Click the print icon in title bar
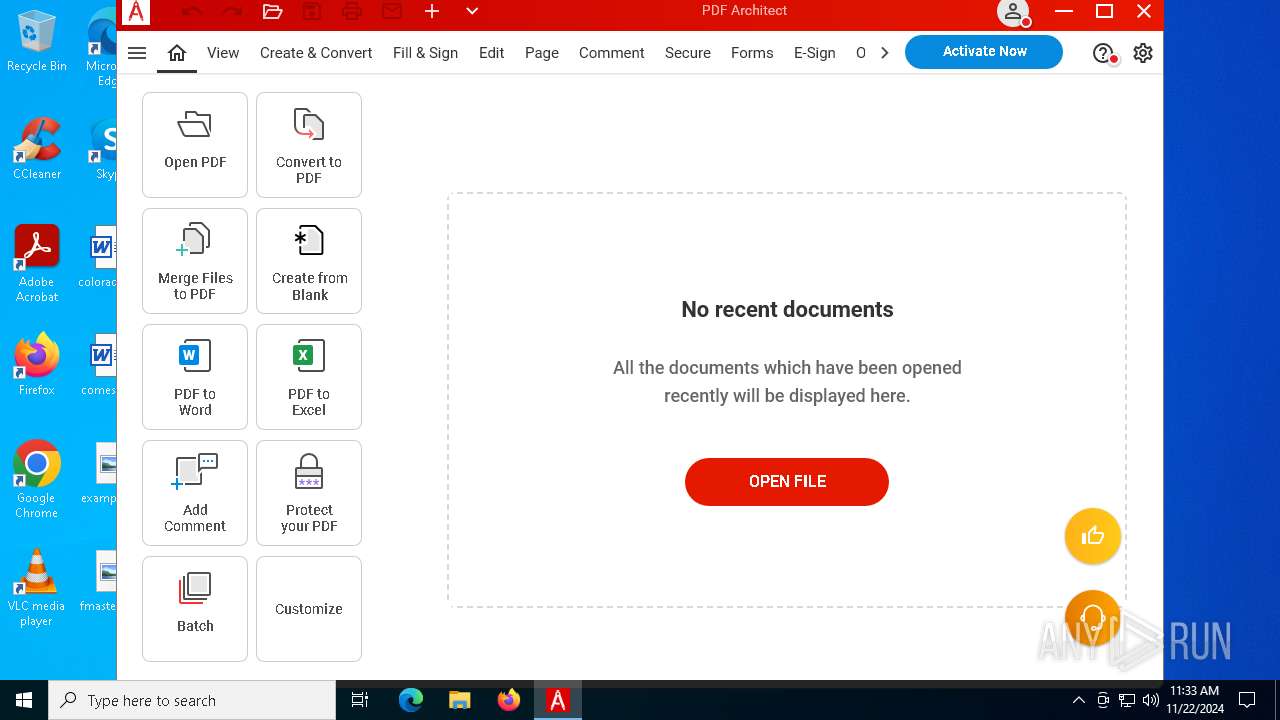Viewport: 1280px width, 720px height. click(352, 11)
